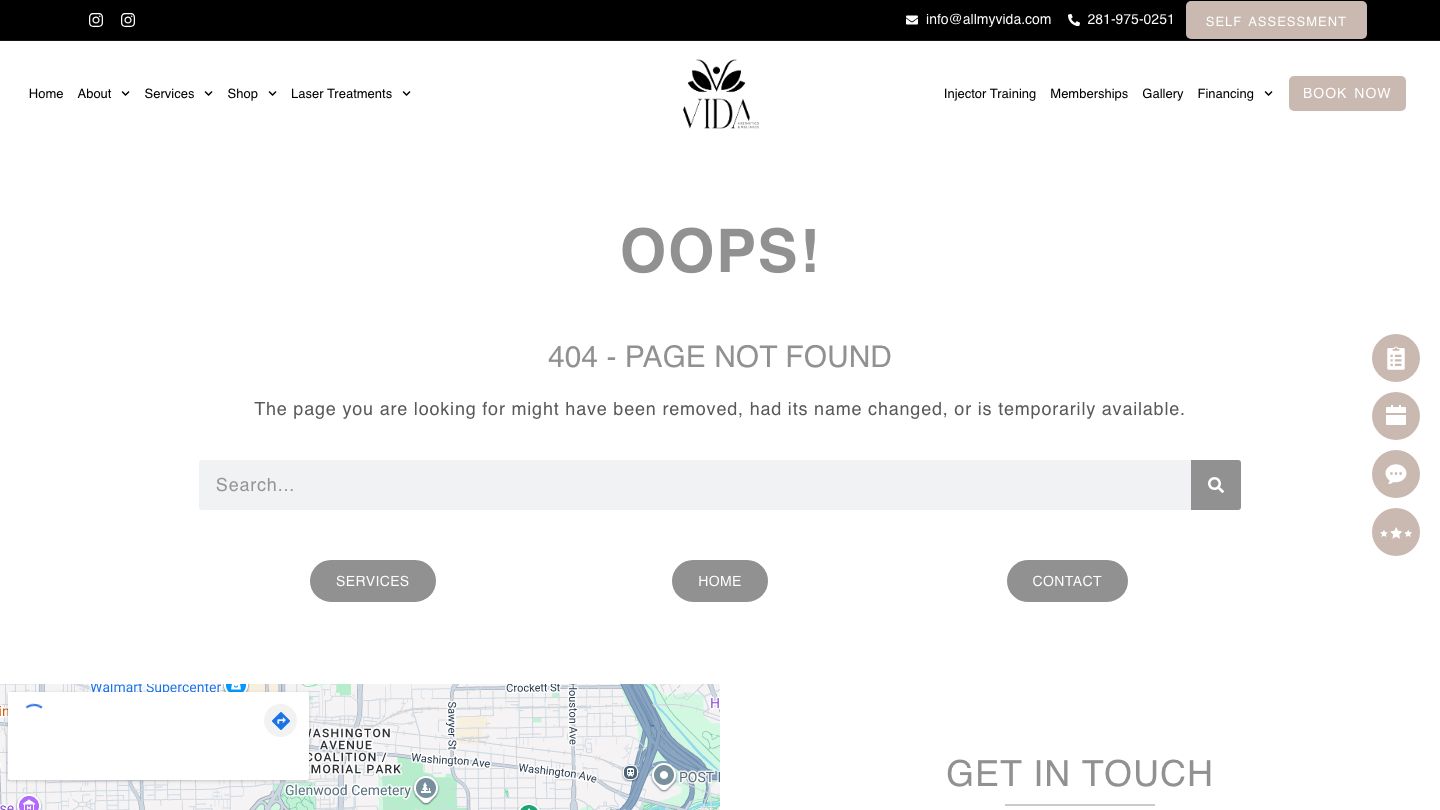Click the VIDA logo
1440x810 pixels.
[x=720, y=94]
